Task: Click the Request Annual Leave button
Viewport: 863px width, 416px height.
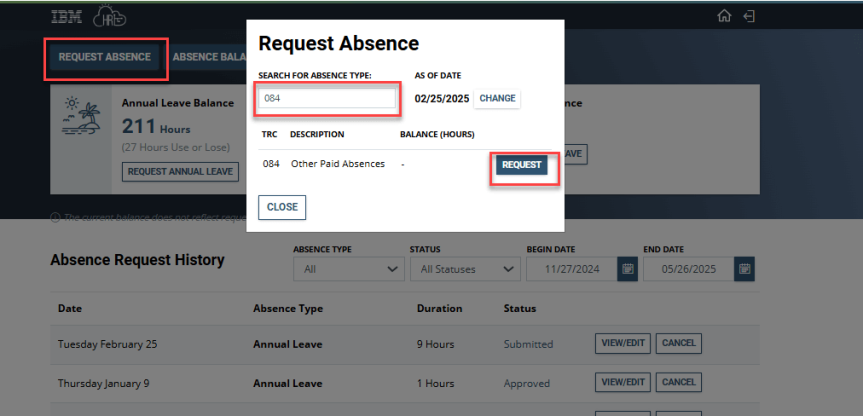Action: (x=180, y=171)
